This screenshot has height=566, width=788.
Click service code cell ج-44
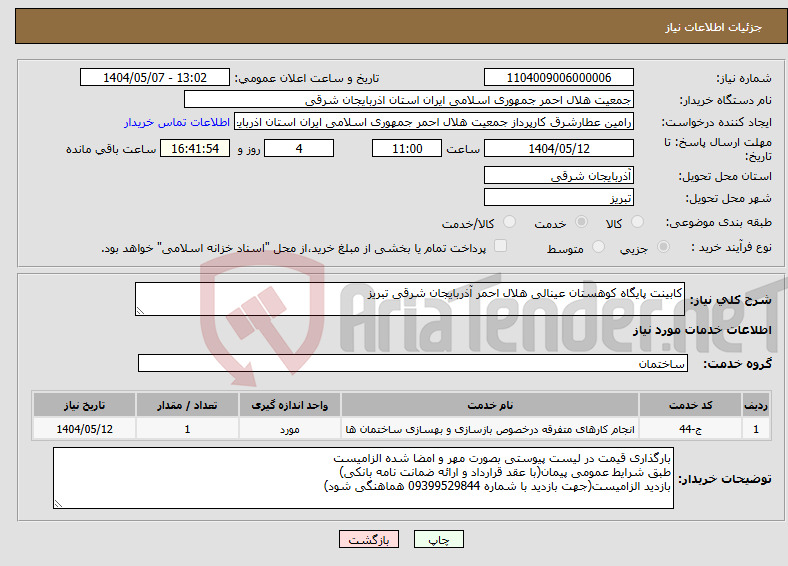691,429
